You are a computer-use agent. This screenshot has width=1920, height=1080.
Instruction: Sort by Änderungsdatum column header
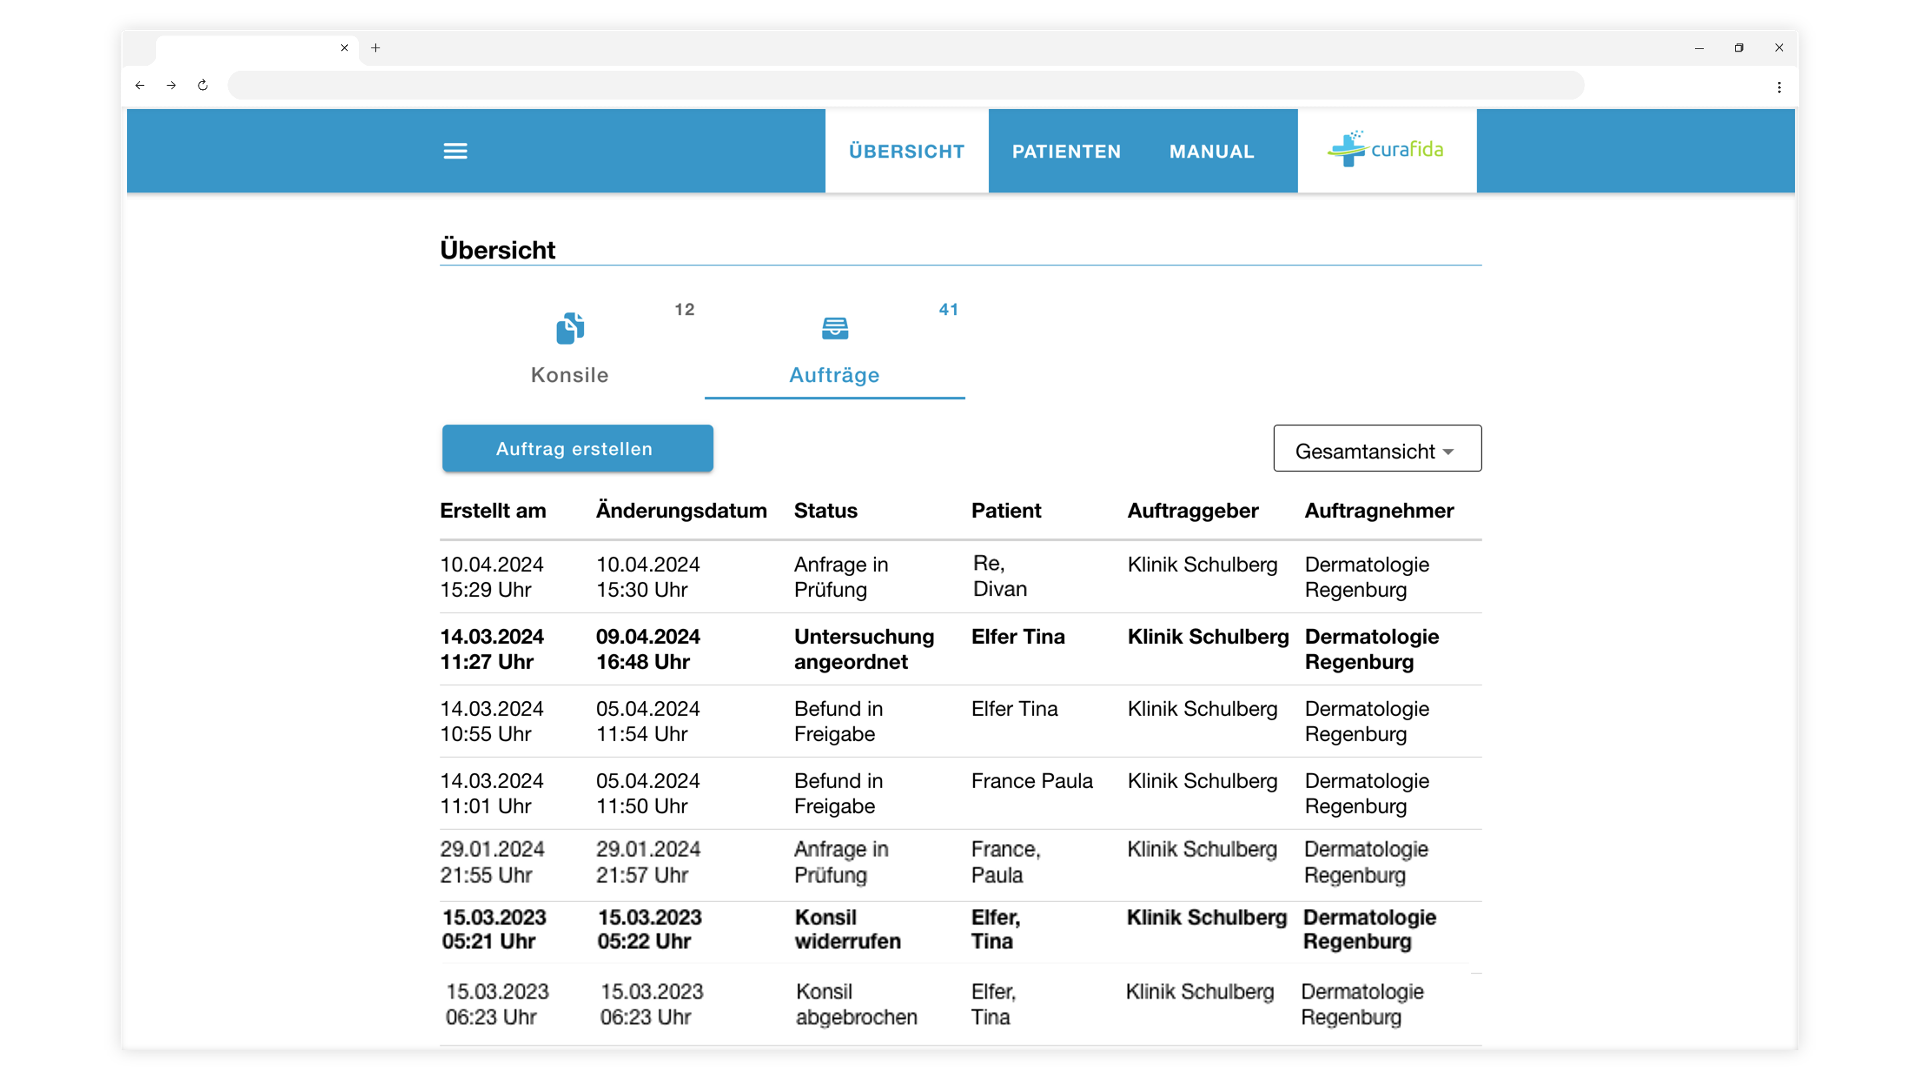coord(681,511)
